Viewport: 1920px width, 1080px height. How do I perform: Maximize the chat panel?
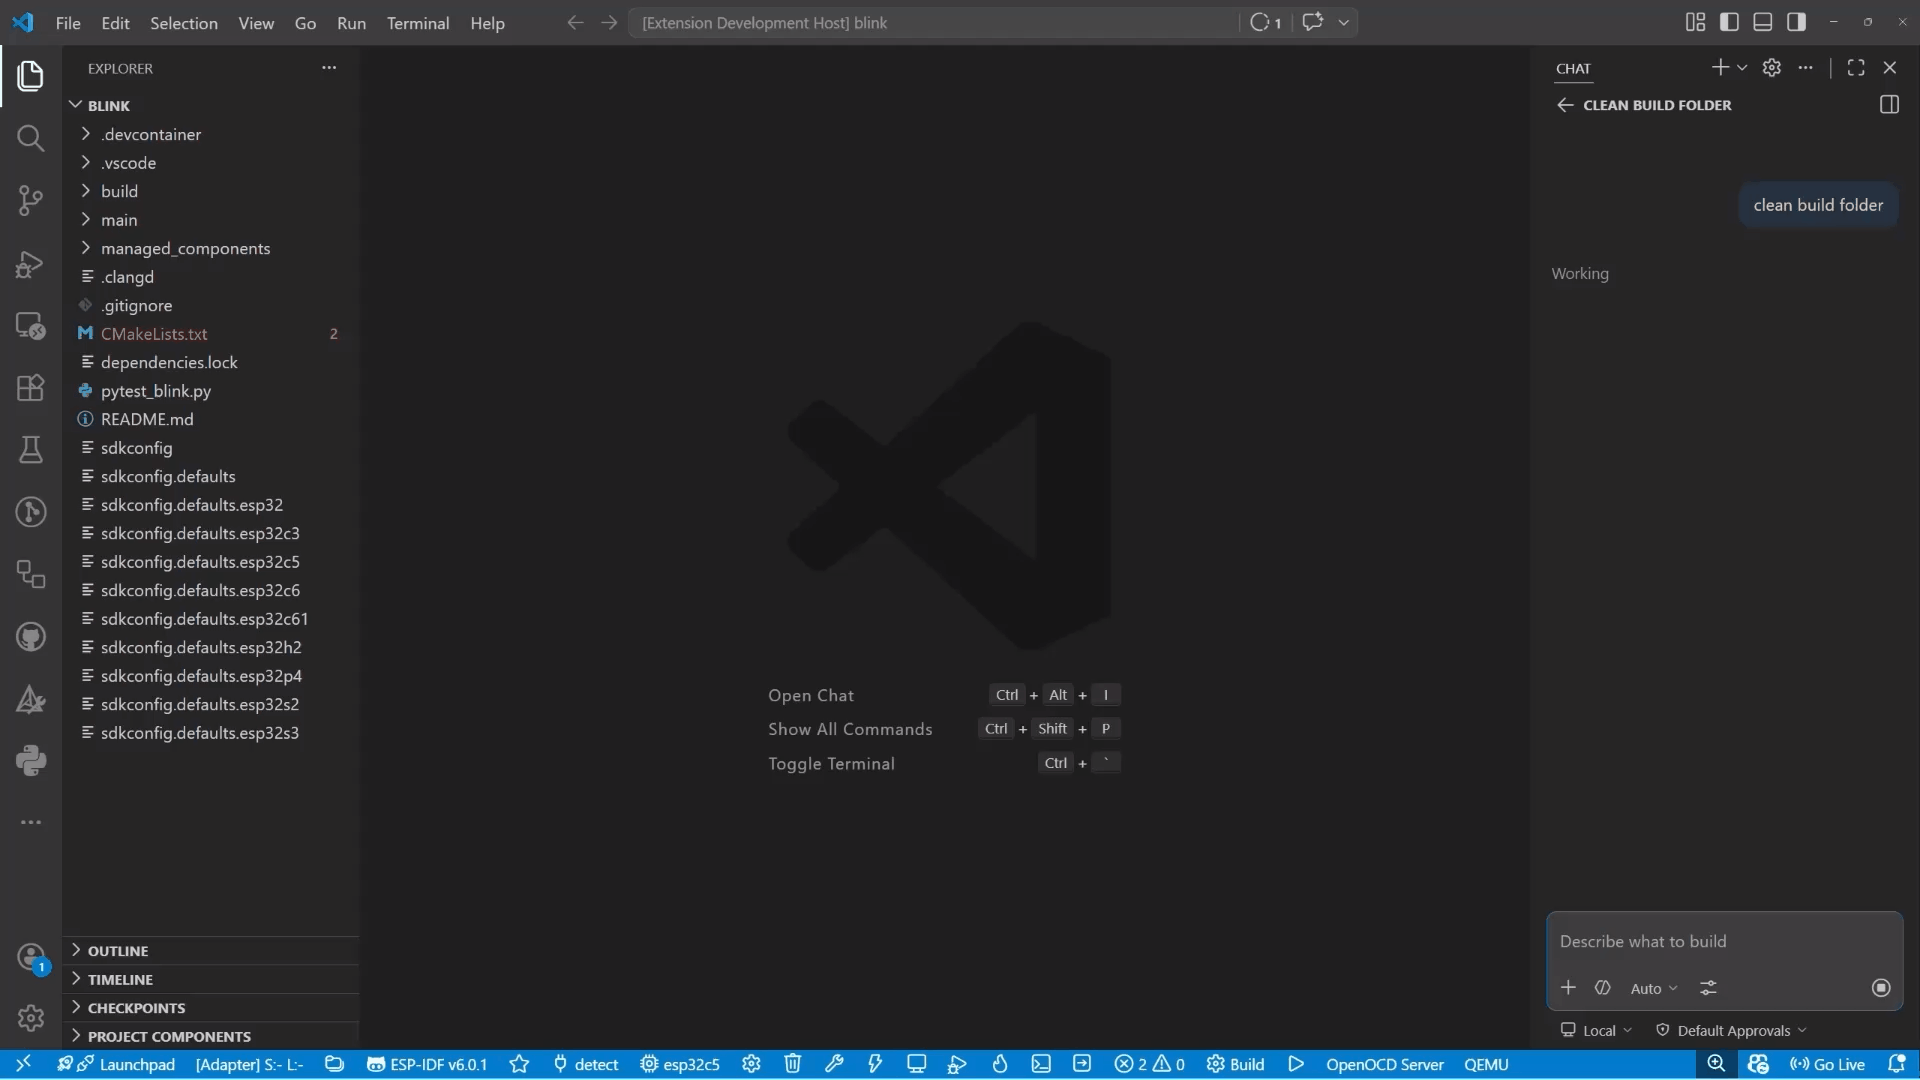click(x=1856, y=68)
